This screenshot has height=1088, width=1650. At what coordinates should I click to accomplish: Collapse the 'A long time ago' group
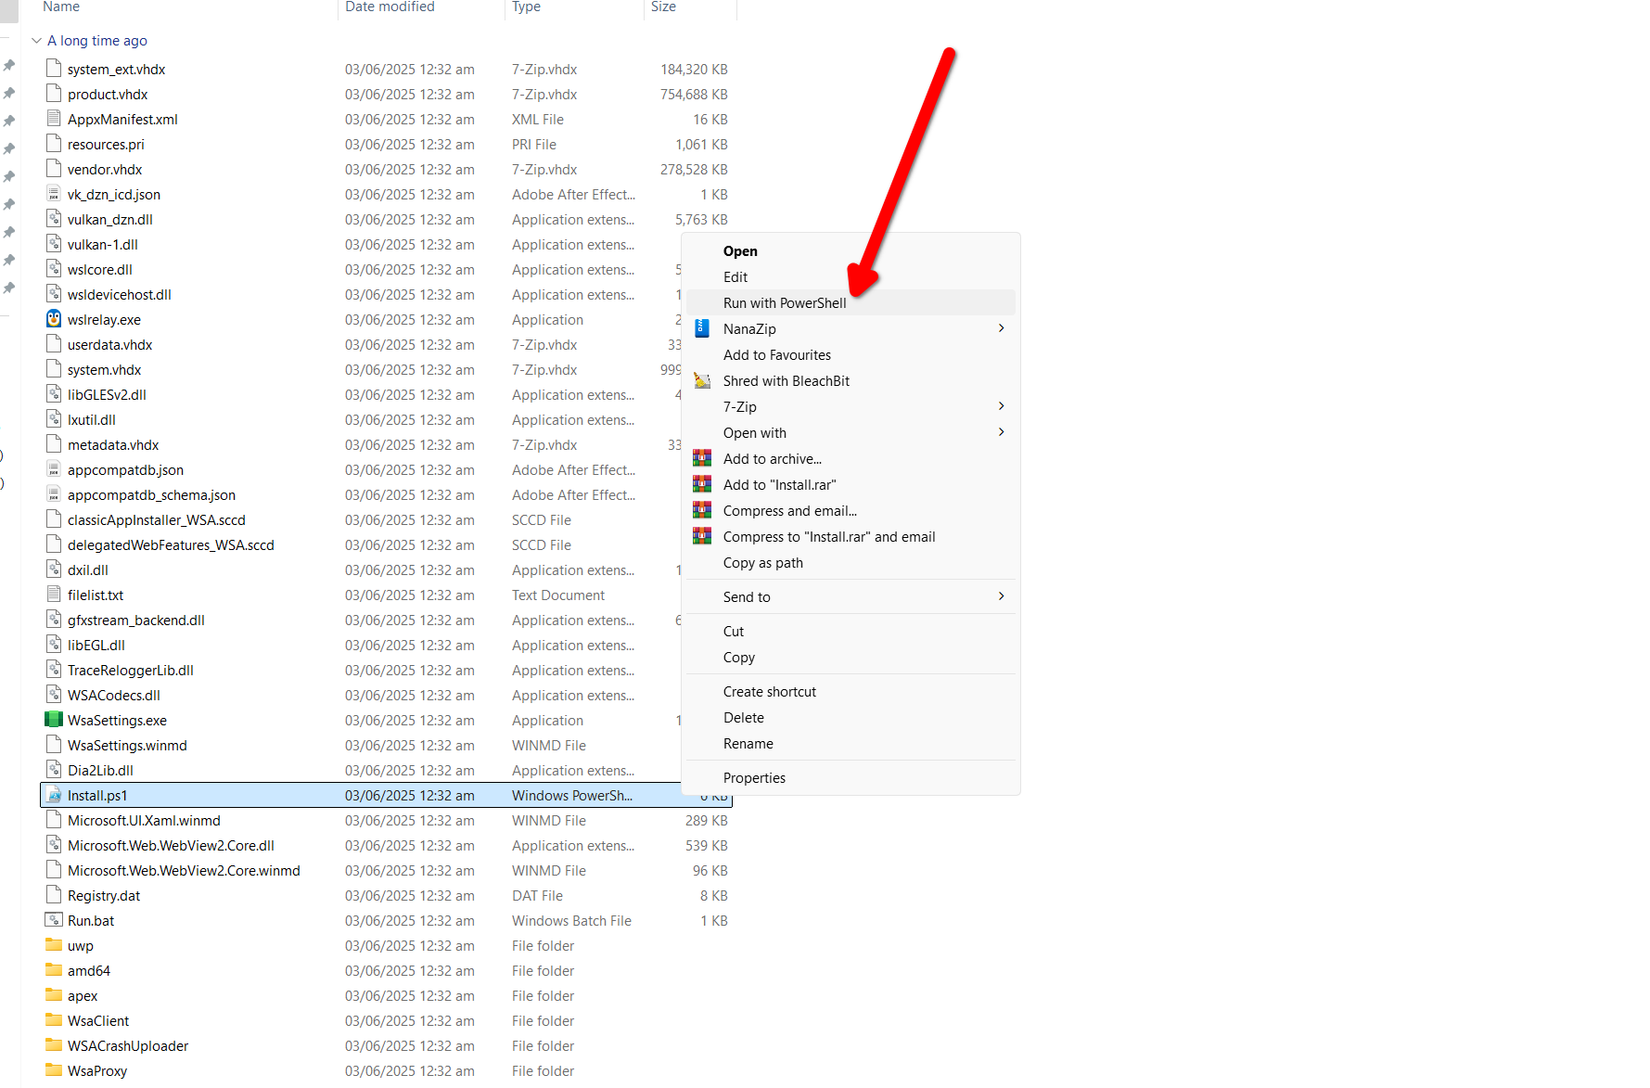point(36,40)
